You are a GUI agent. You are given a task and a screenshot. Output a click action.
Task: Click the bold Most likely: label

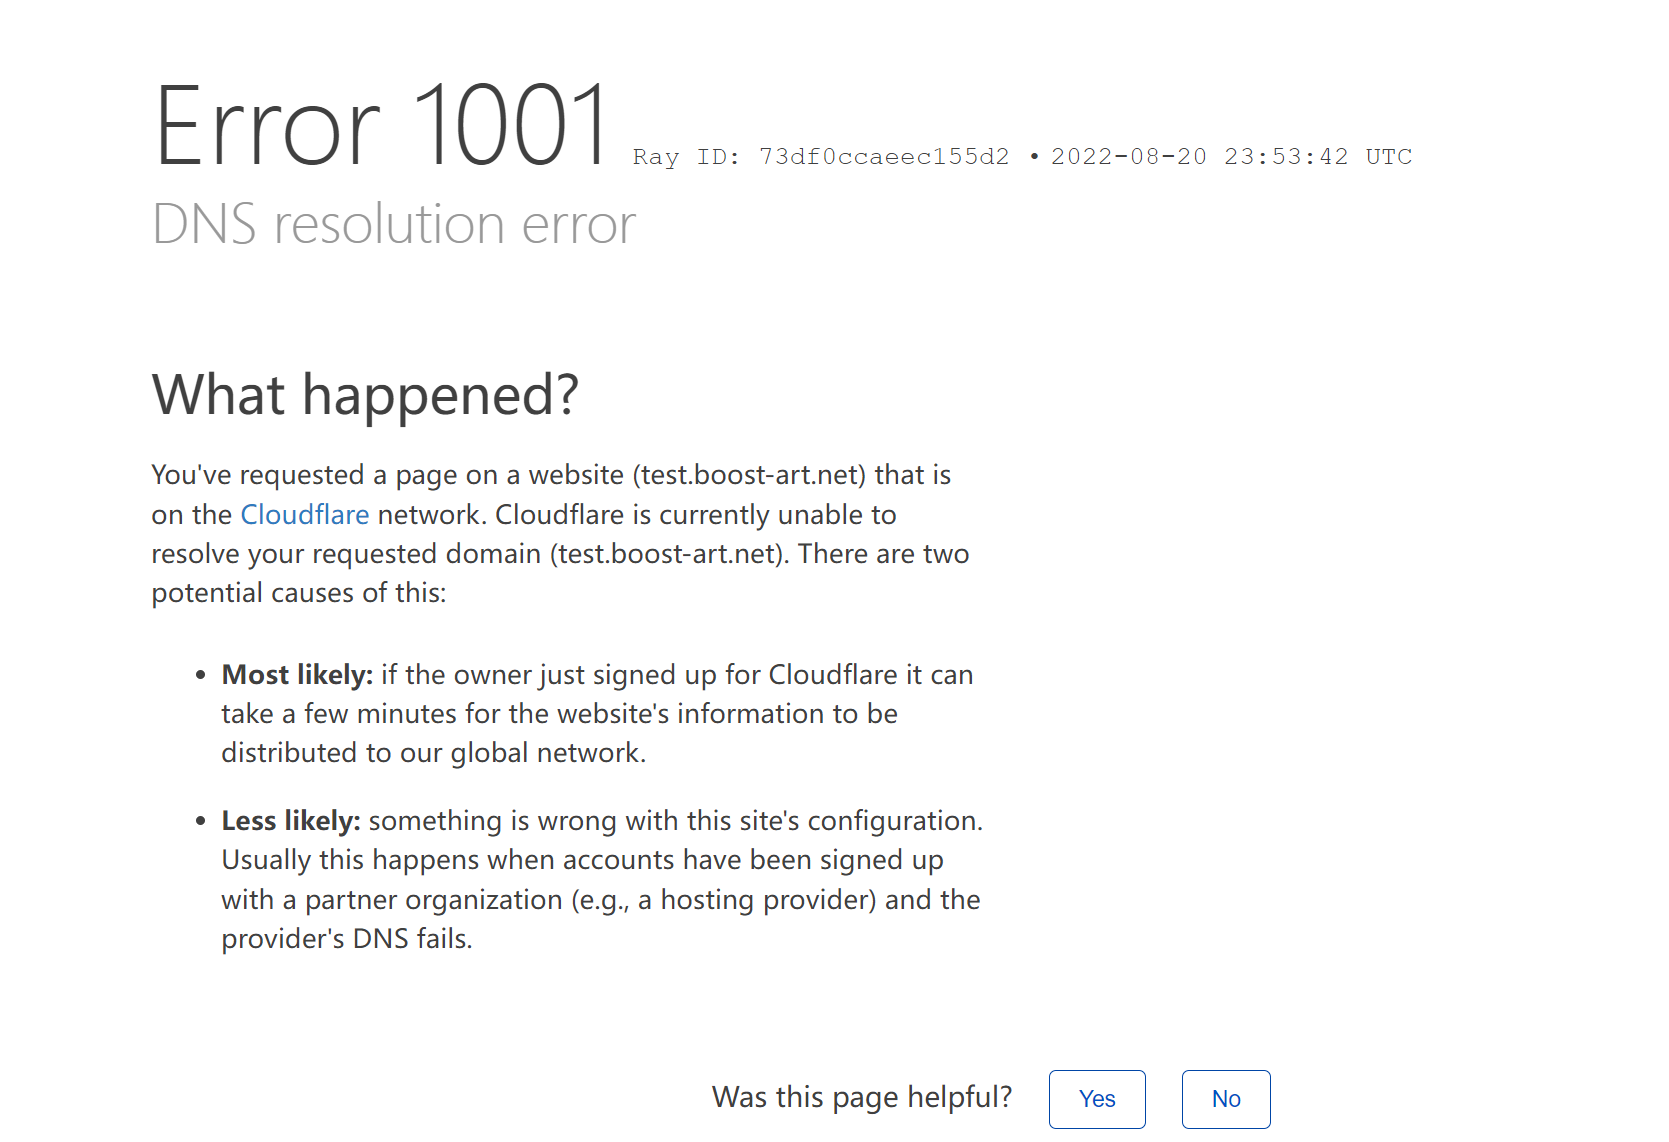[x=297, y=675]
